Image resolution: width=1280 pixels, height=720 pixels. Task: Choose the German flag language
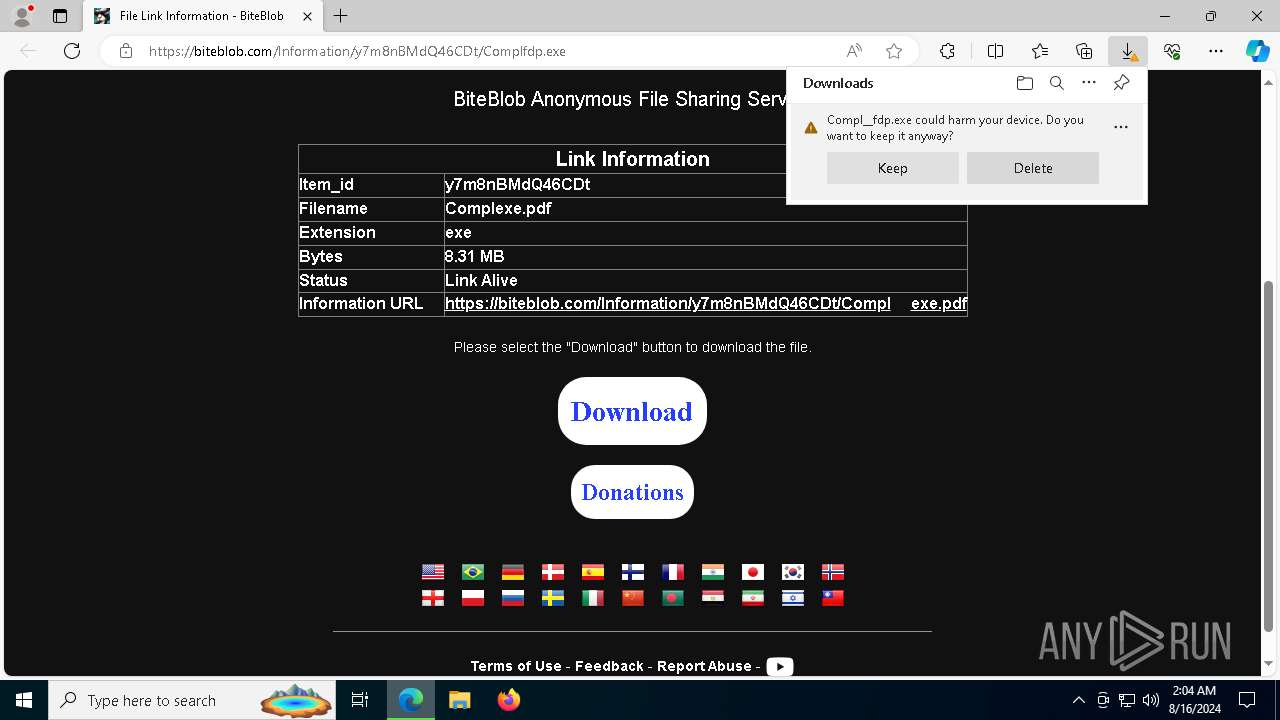[x=513, y=572]
